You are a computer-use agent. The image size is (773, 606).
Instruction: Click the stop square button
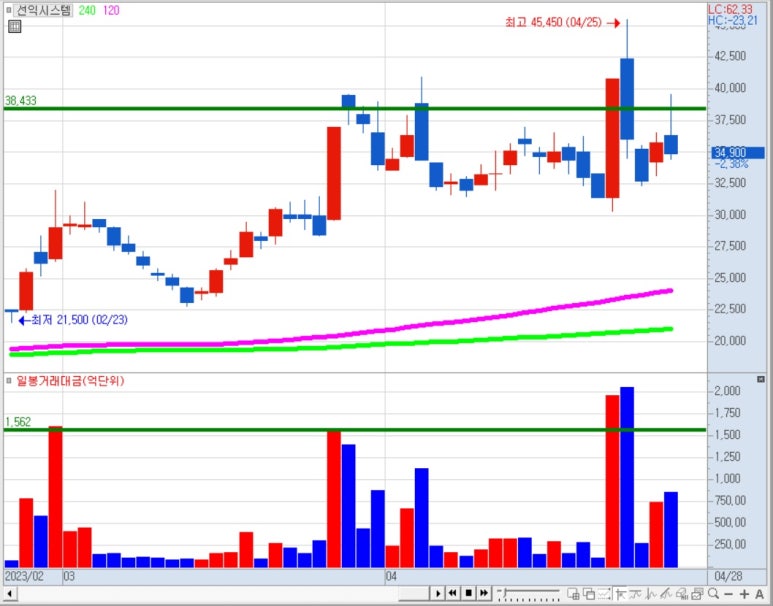(468, 593)
